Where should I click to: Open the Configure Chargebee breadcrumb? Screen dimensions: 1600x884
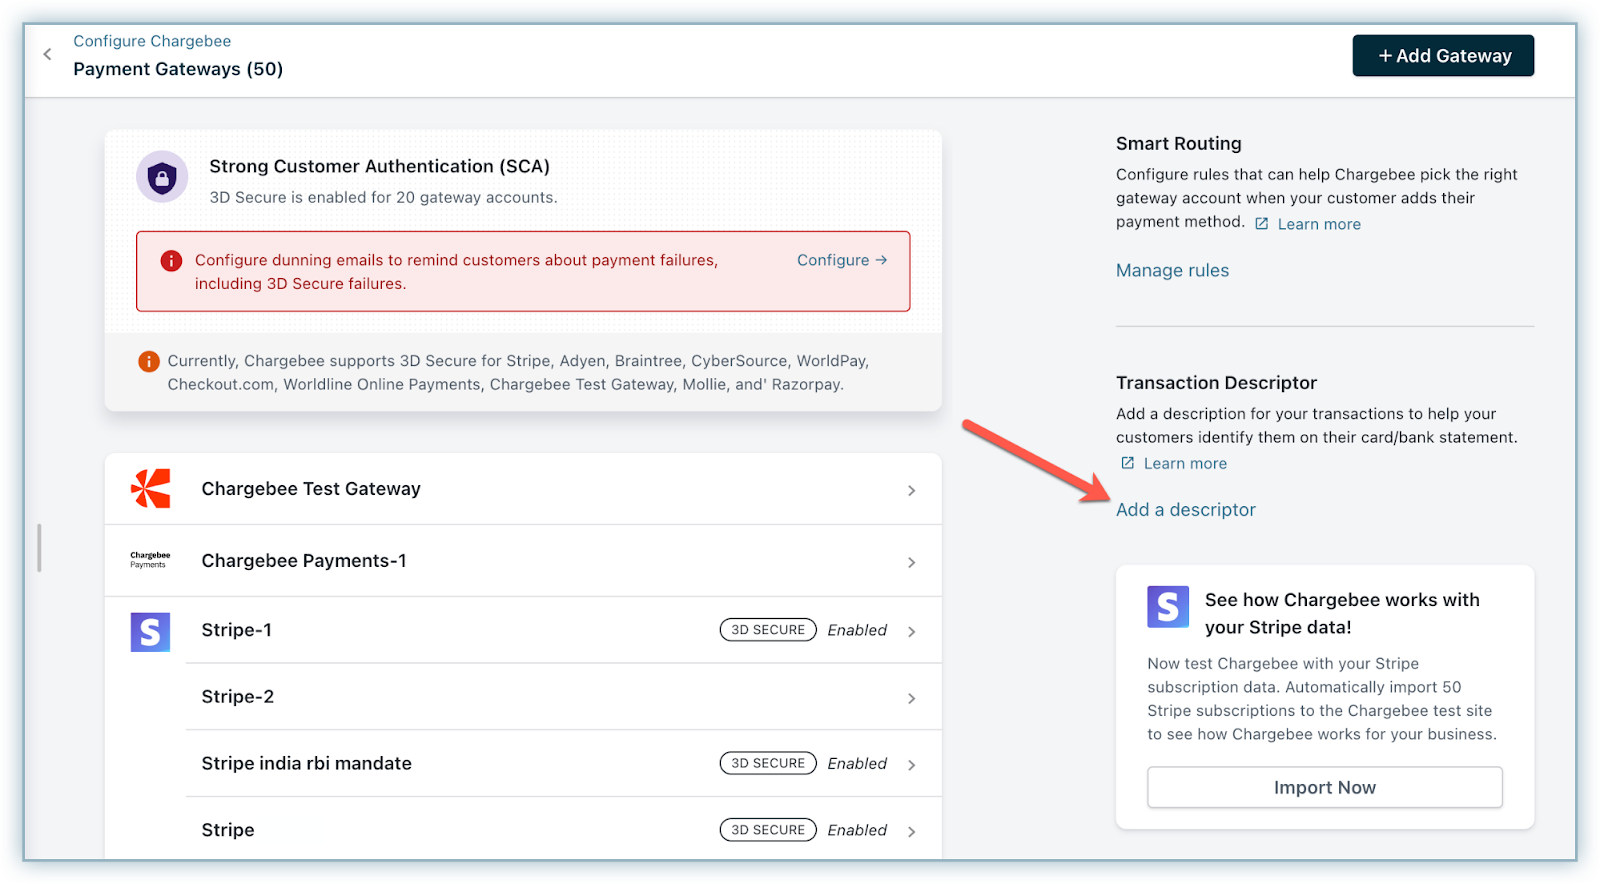(152, 41)
